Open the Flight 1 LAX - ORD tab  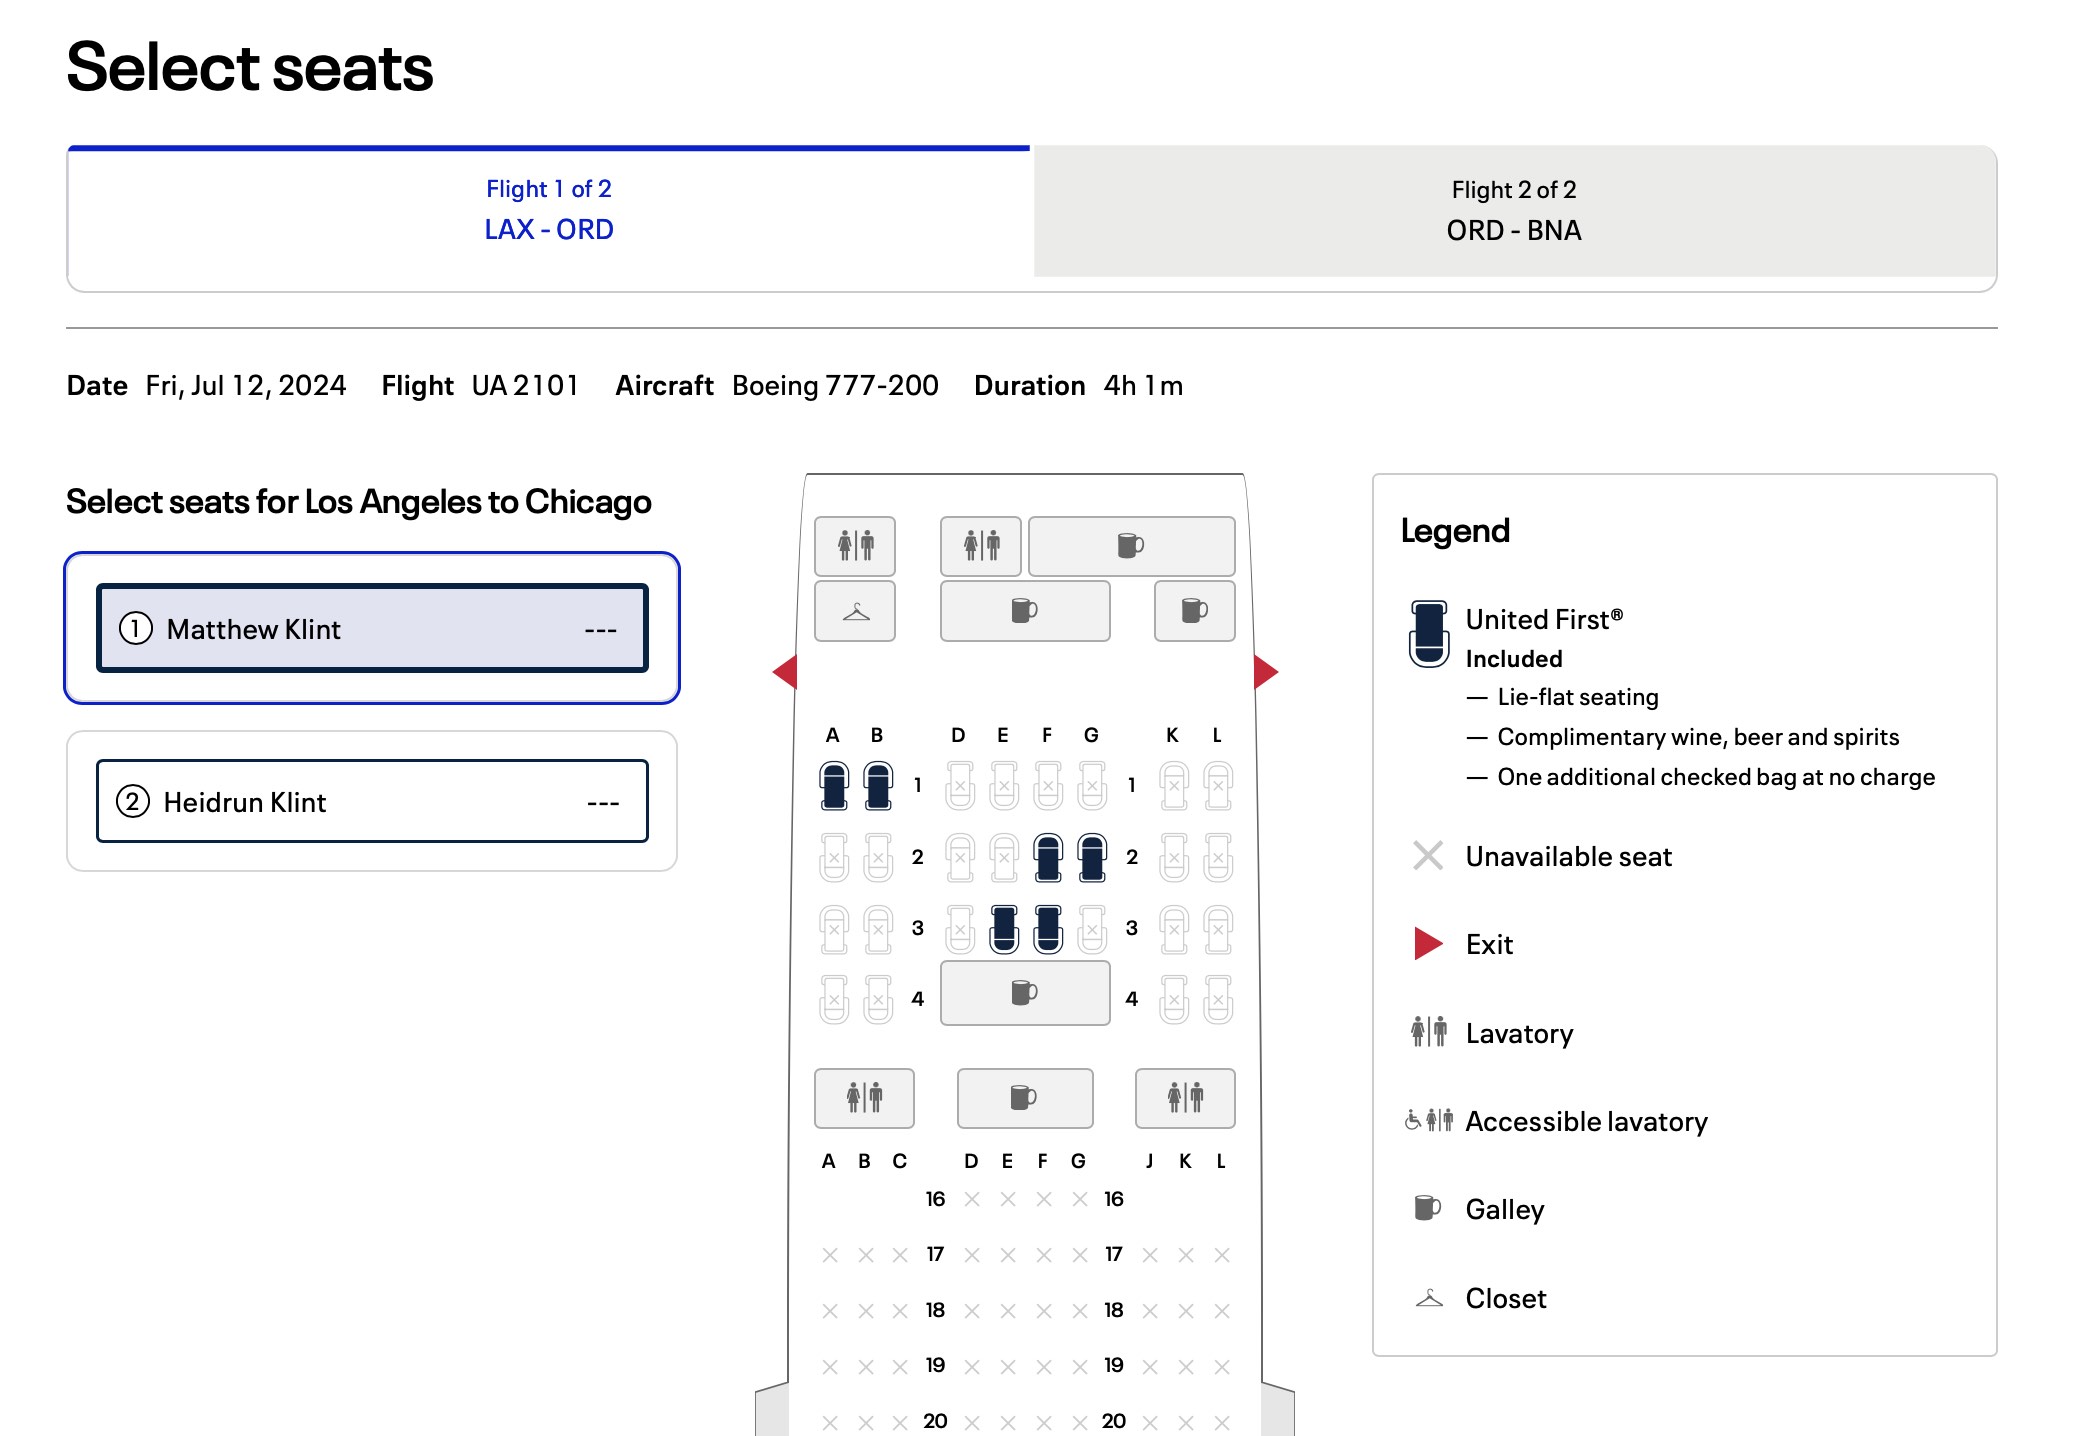pos(549,211)
